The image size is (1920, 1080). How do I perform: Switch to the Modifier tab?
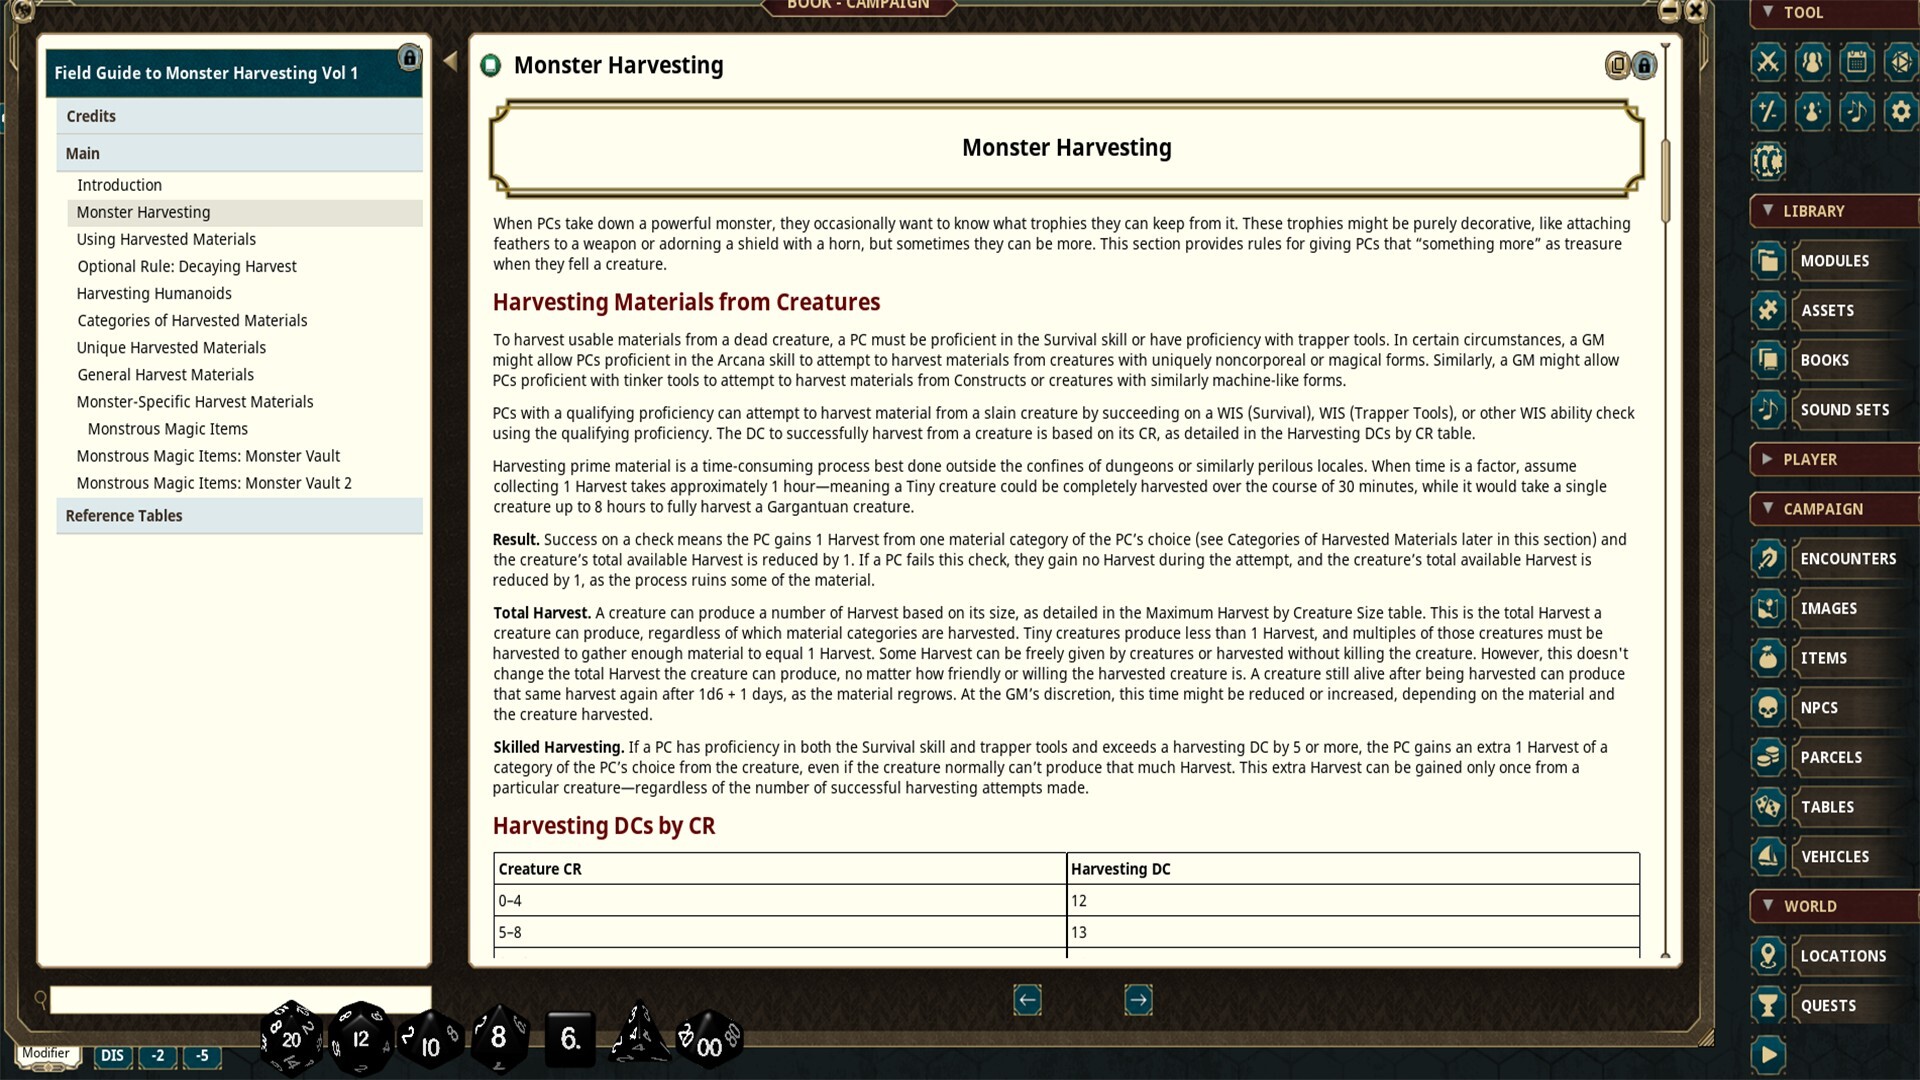coord(47,1053)
